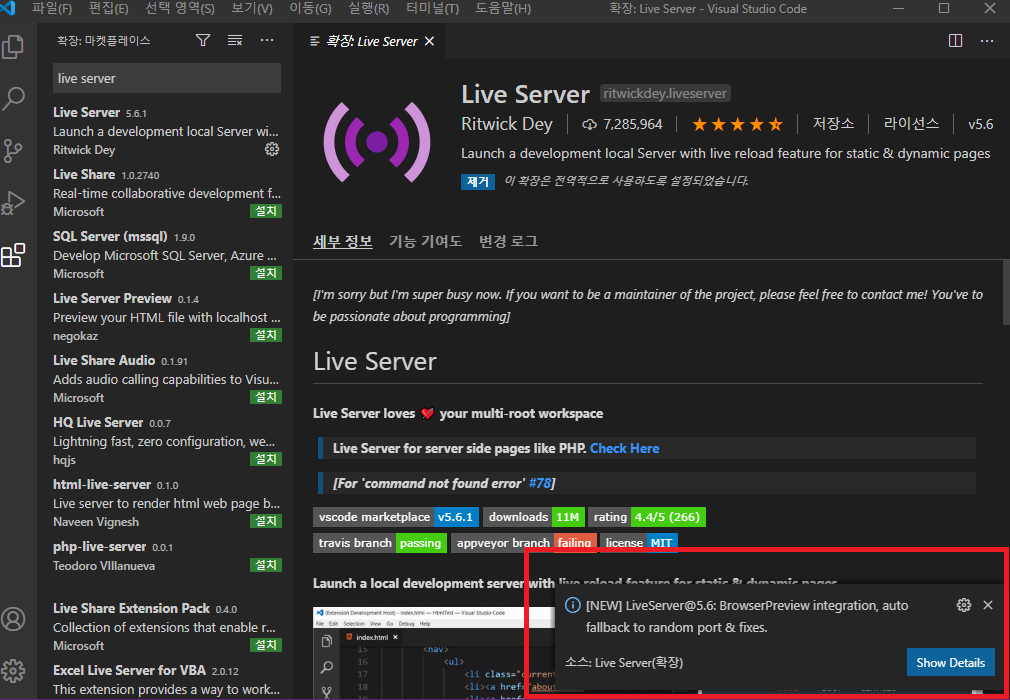Screen dimensions: 1010x700
Task: Click the 소스: Live Server(확장) text
Action: [624, 663]
